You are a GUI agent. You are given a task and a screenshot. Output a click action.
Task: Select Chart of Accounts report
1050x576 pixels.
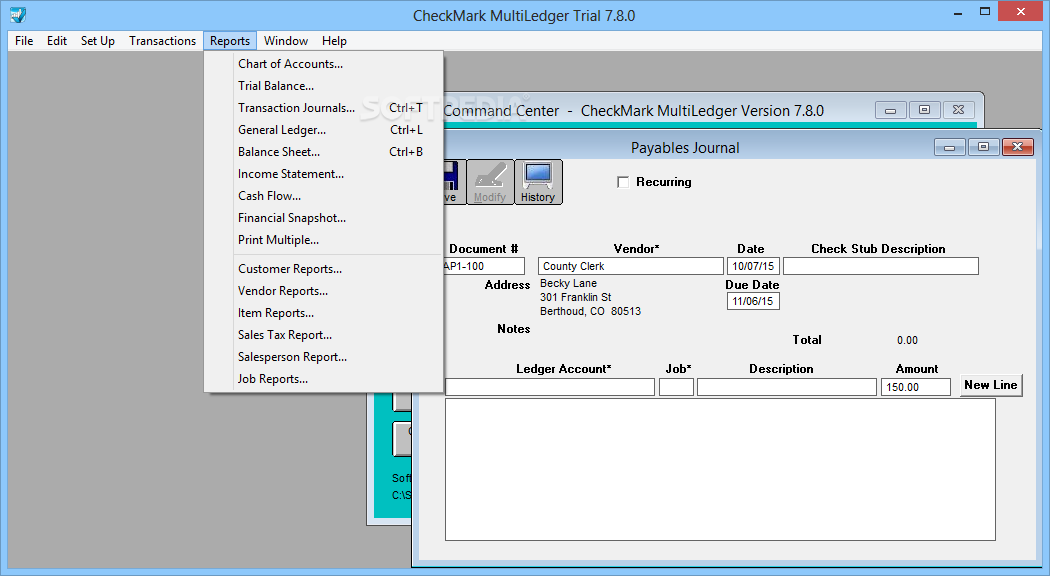323,64
